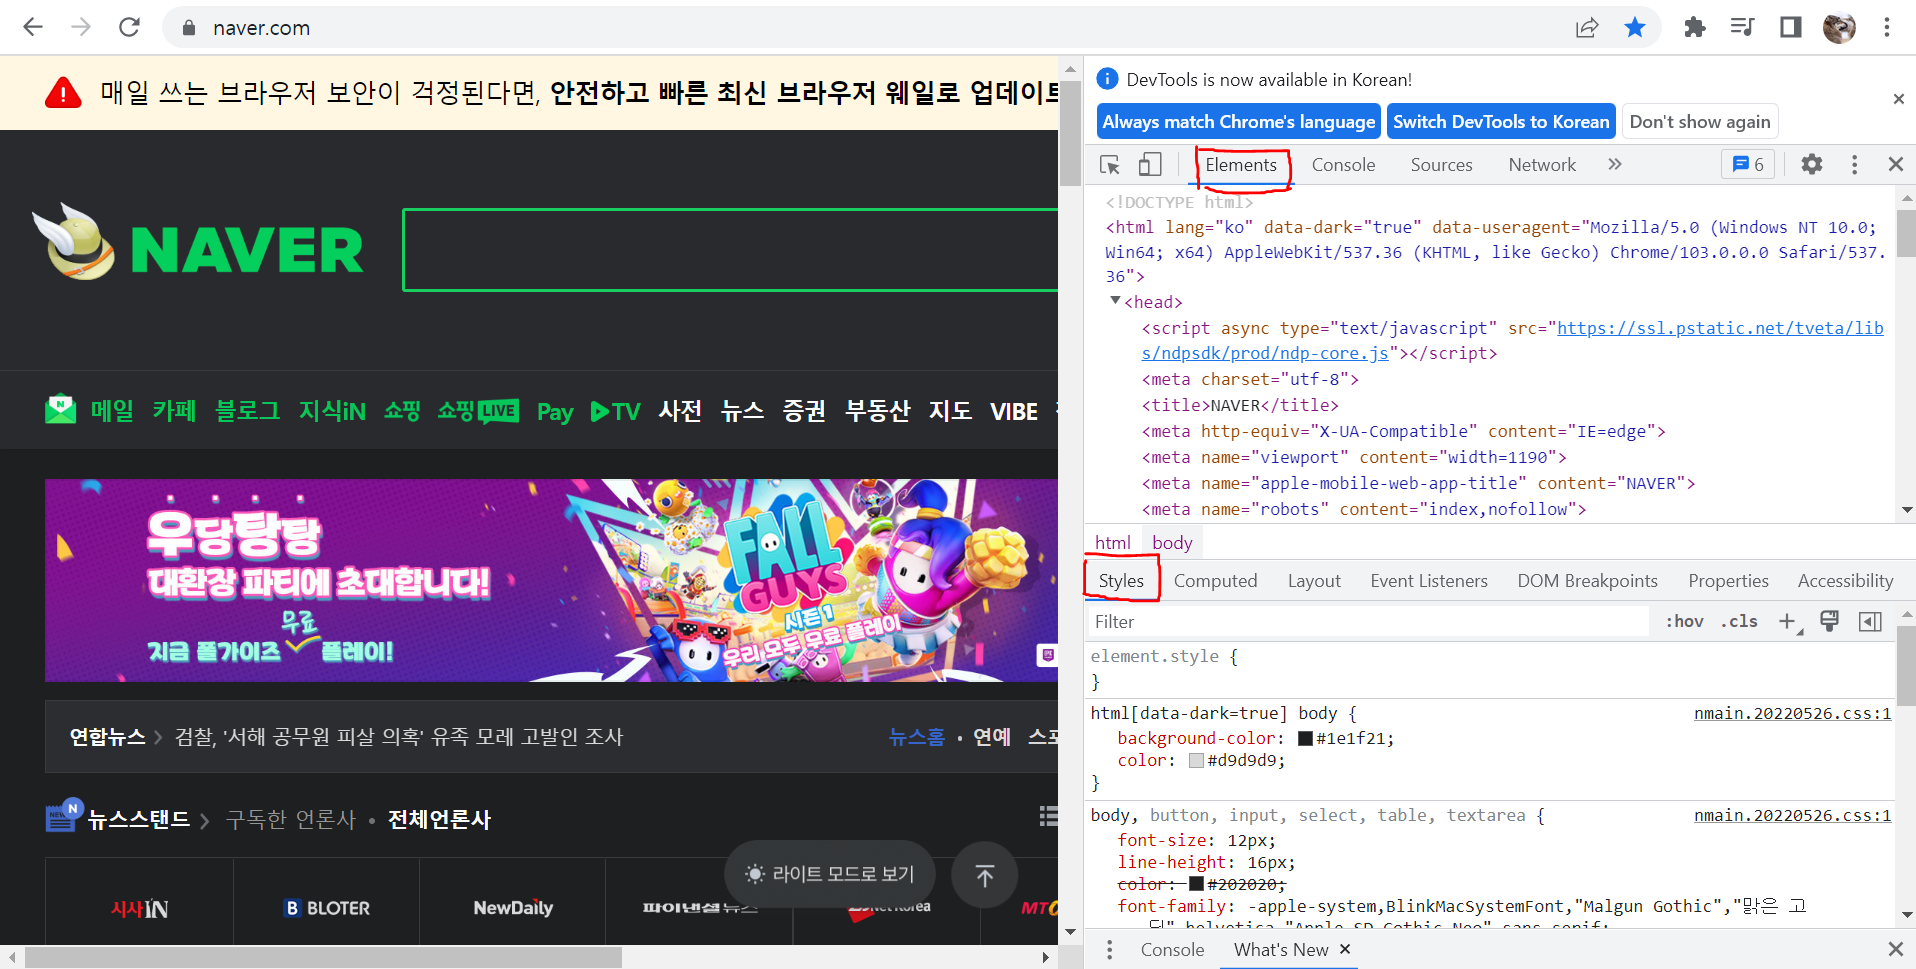
Task: Open the 카페 cafe link
Action: 174,410
